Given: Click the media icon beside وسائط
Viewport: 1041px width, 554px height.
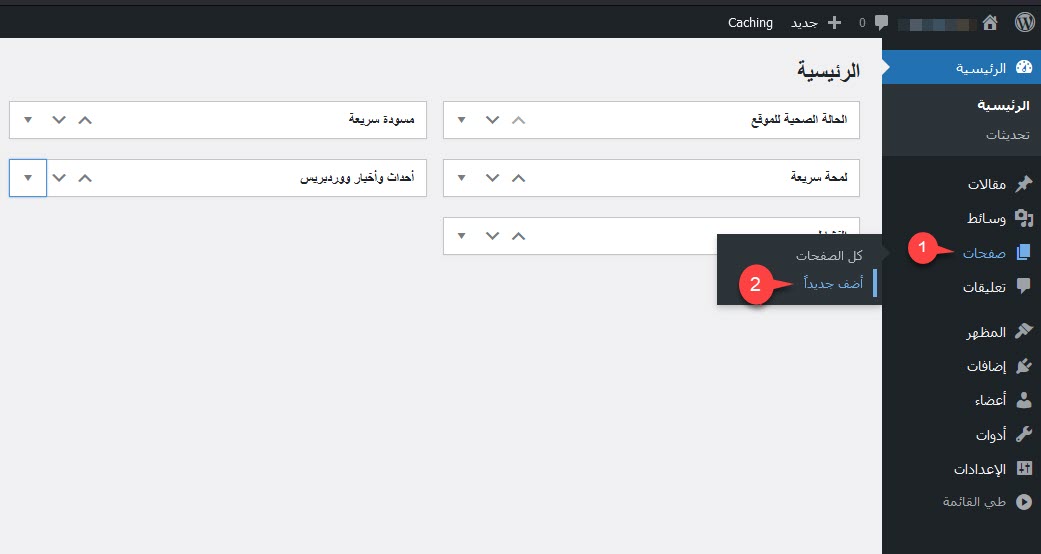Looking at the screenshot, I should coord(1023,217).
